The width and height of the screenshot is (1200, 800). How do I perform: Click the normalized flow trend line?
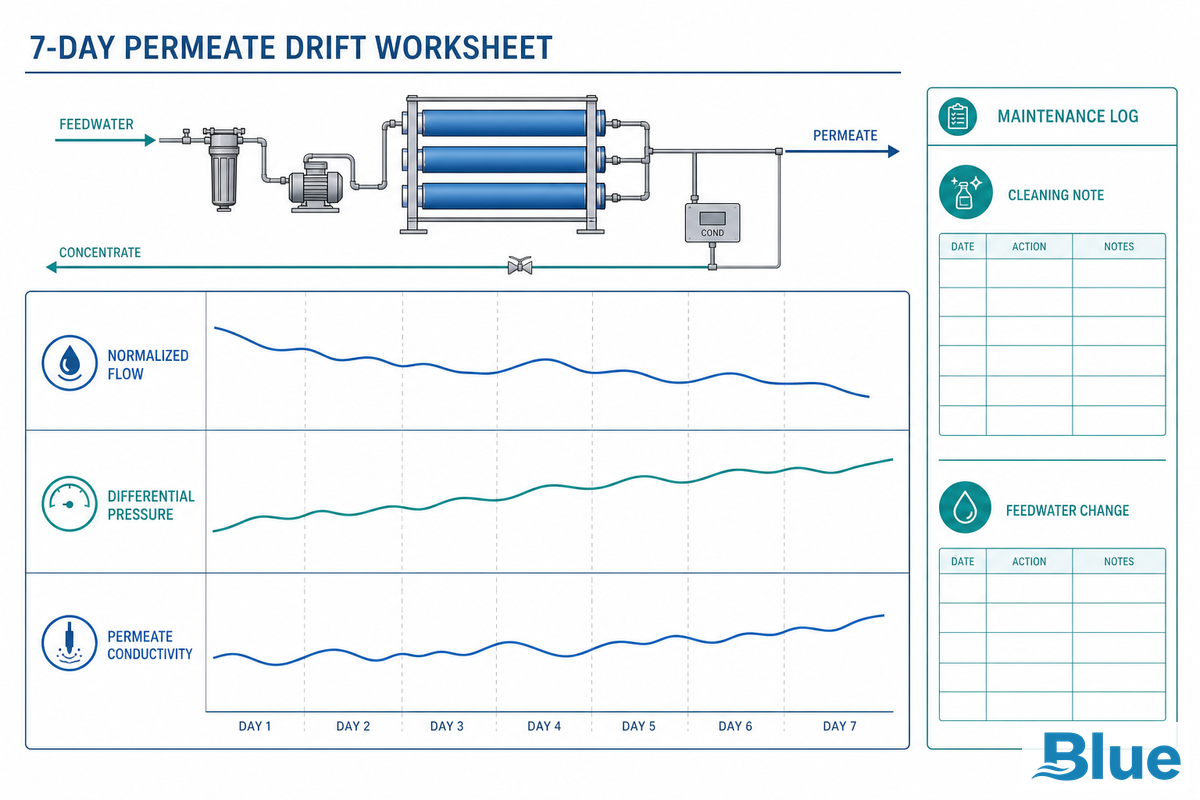coord(543,360)
